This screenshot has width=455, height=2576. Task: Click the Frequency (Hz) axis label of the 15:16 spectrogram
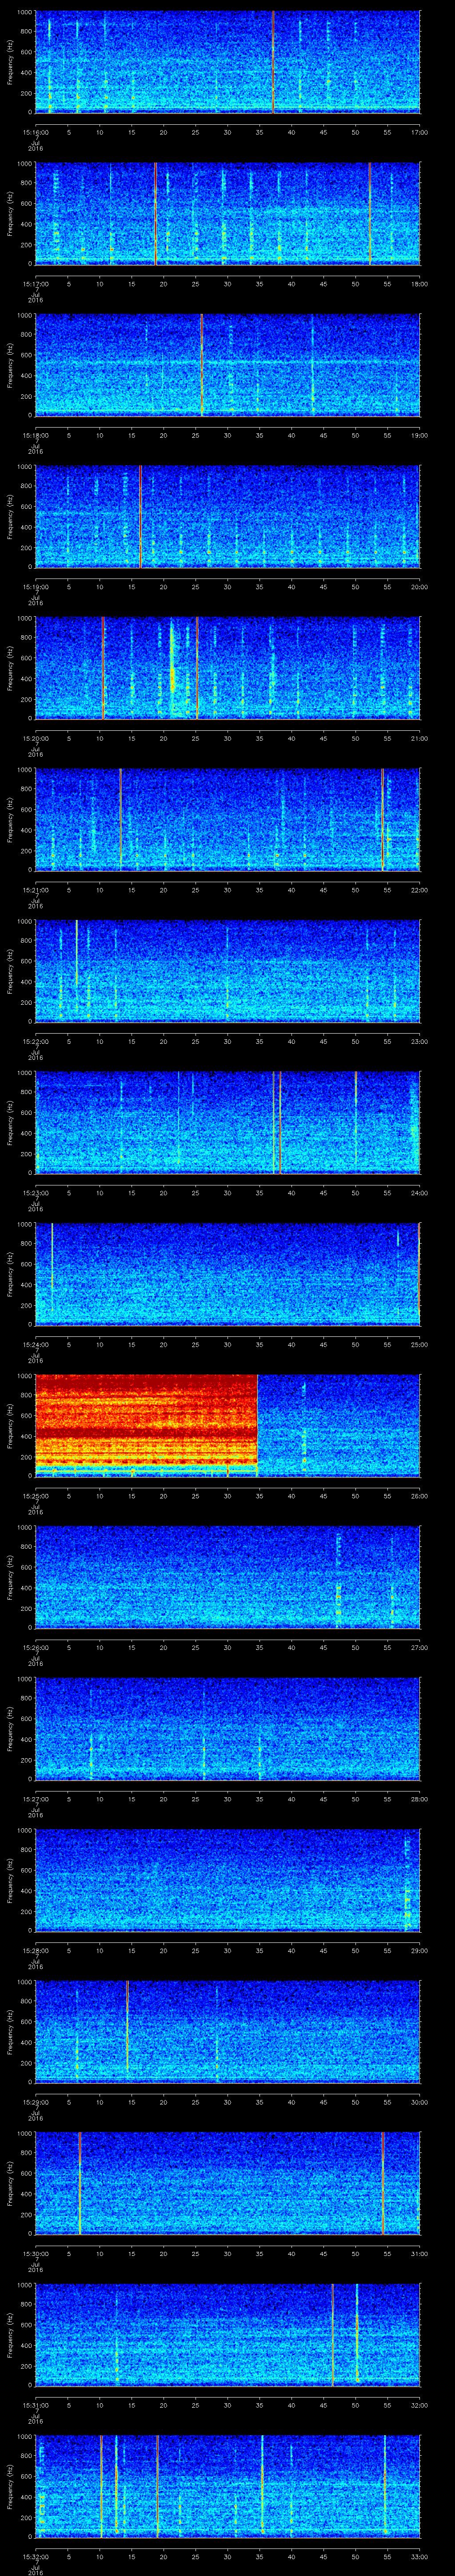click(x=10, y=62)
